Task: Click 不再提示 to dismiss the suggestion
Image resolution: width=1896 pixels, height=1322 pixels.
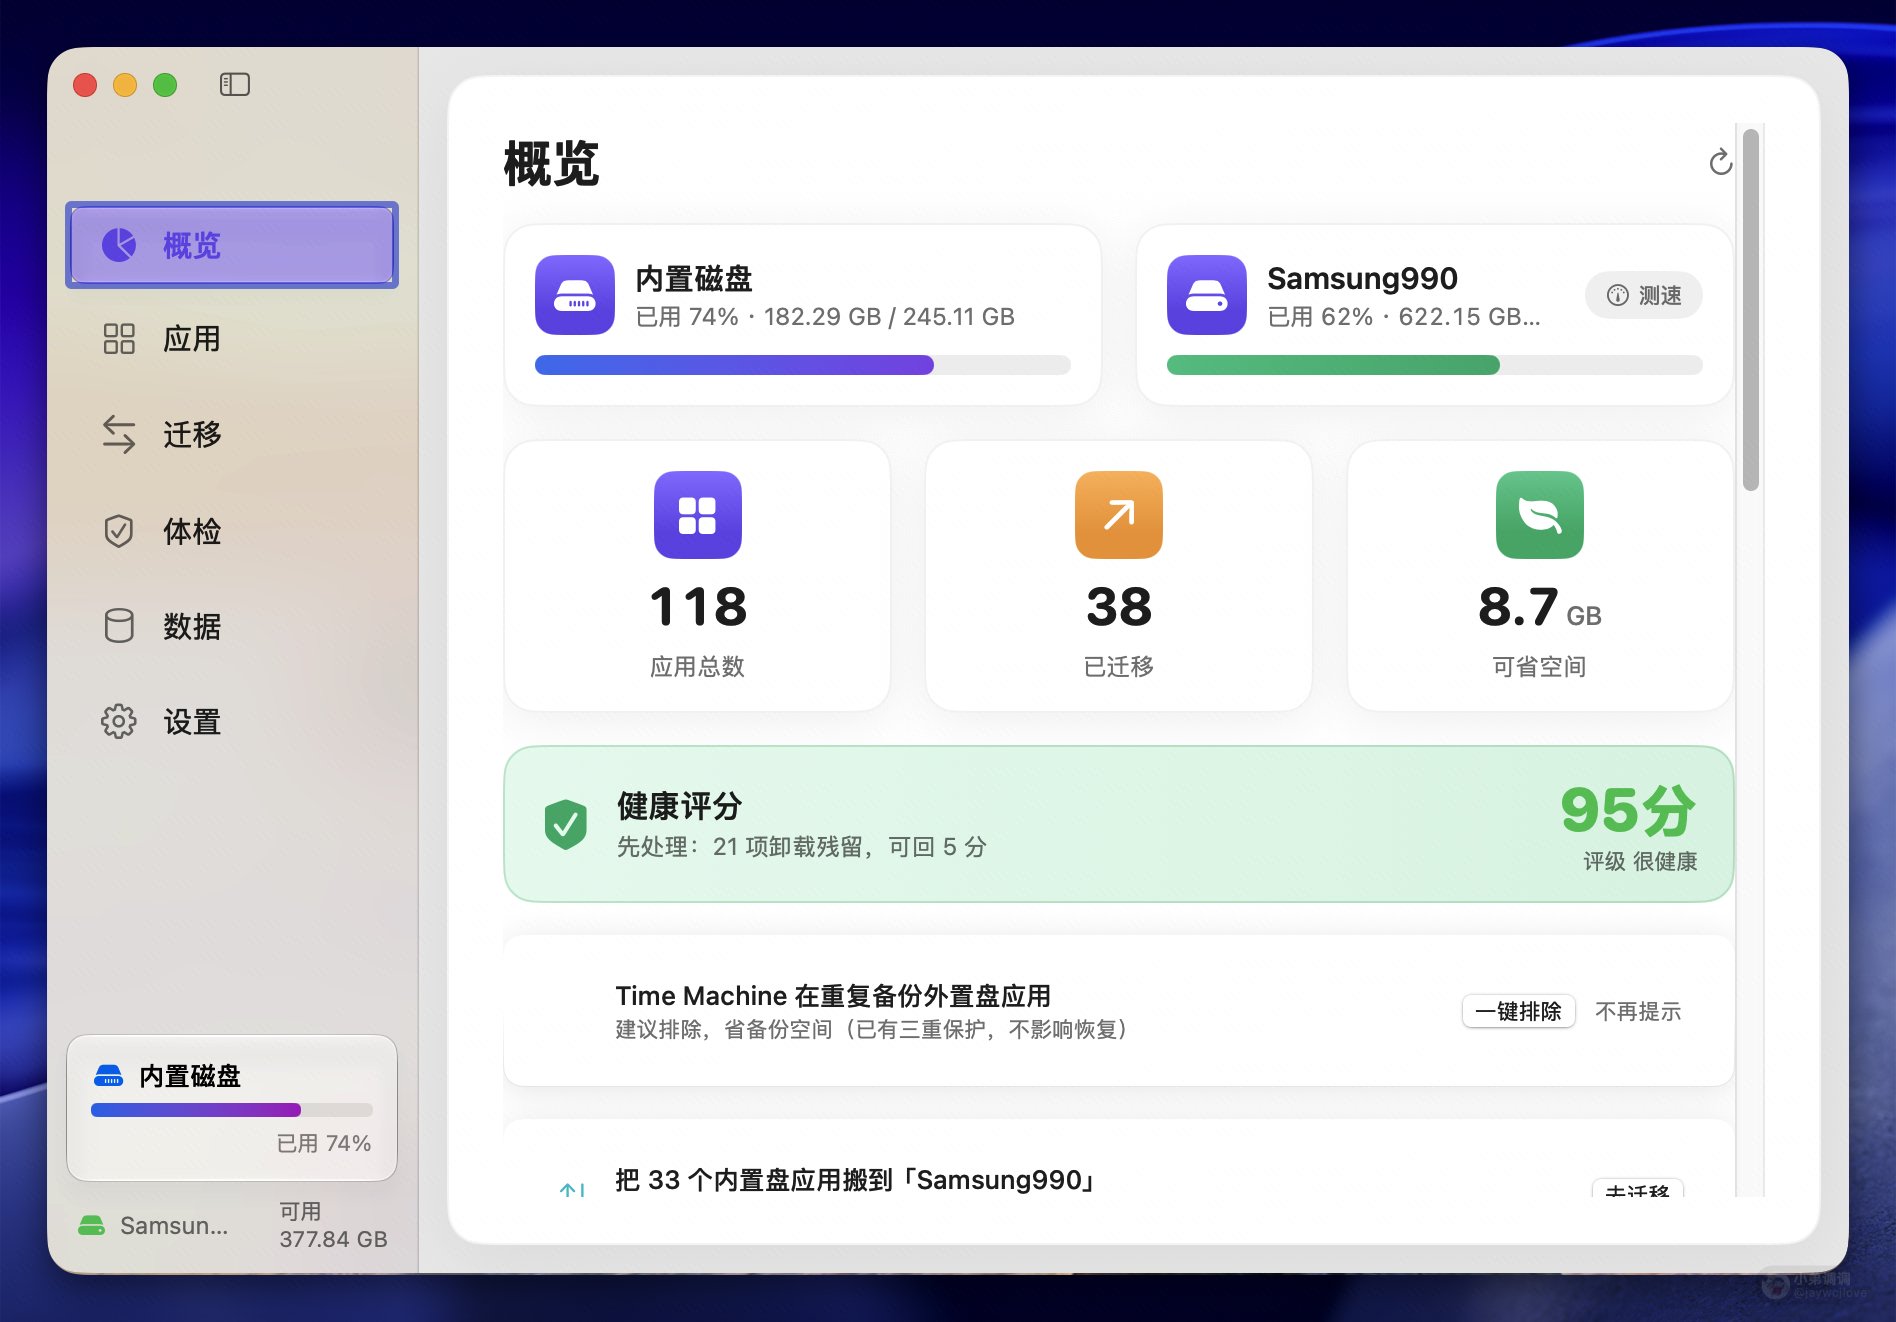Action: [x=1638, y=1011]
